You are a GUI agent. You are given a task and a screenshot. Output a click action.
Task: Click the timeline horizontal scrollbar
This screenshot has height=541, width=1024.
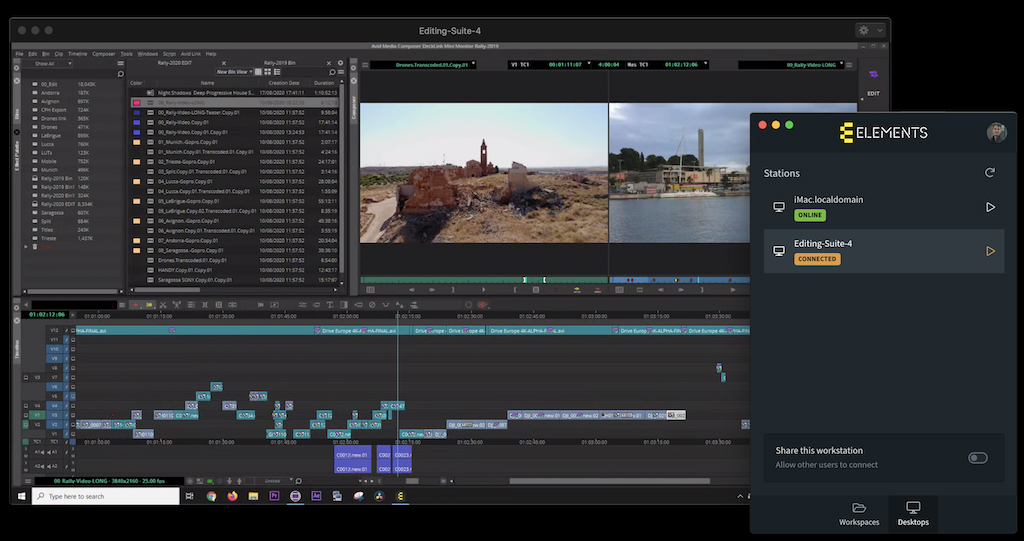point(609,482)
